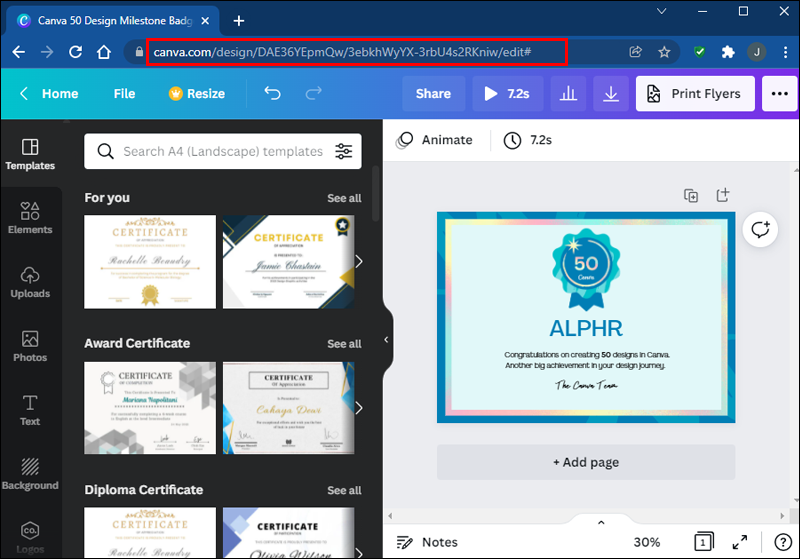Reload the page in browser

76,52
